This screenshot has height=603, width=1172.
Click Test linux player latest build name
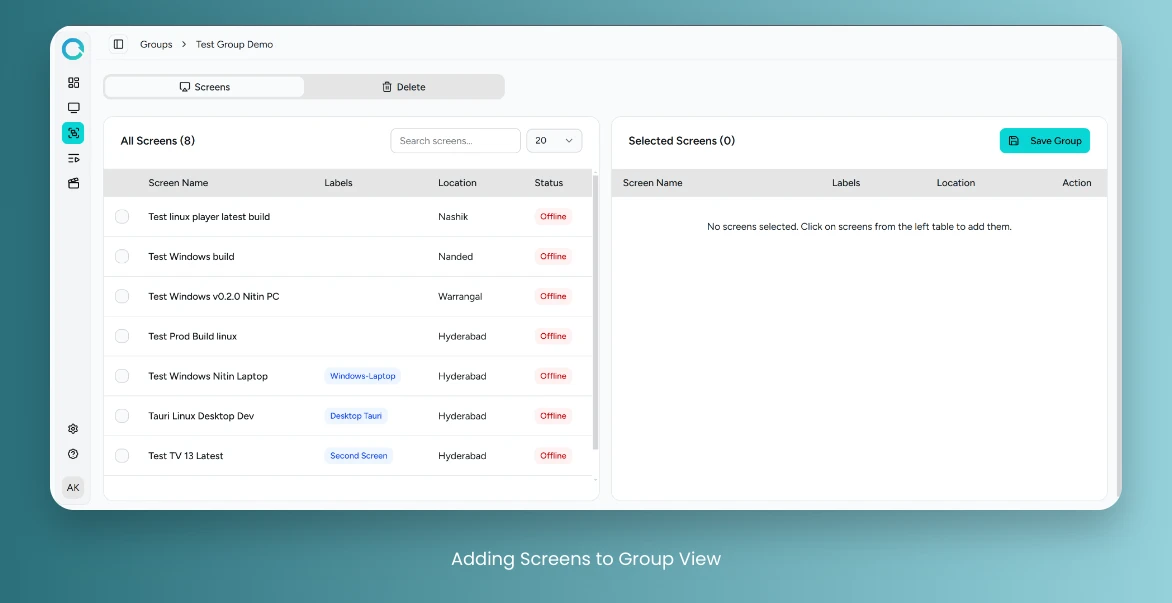pos(209,217)
